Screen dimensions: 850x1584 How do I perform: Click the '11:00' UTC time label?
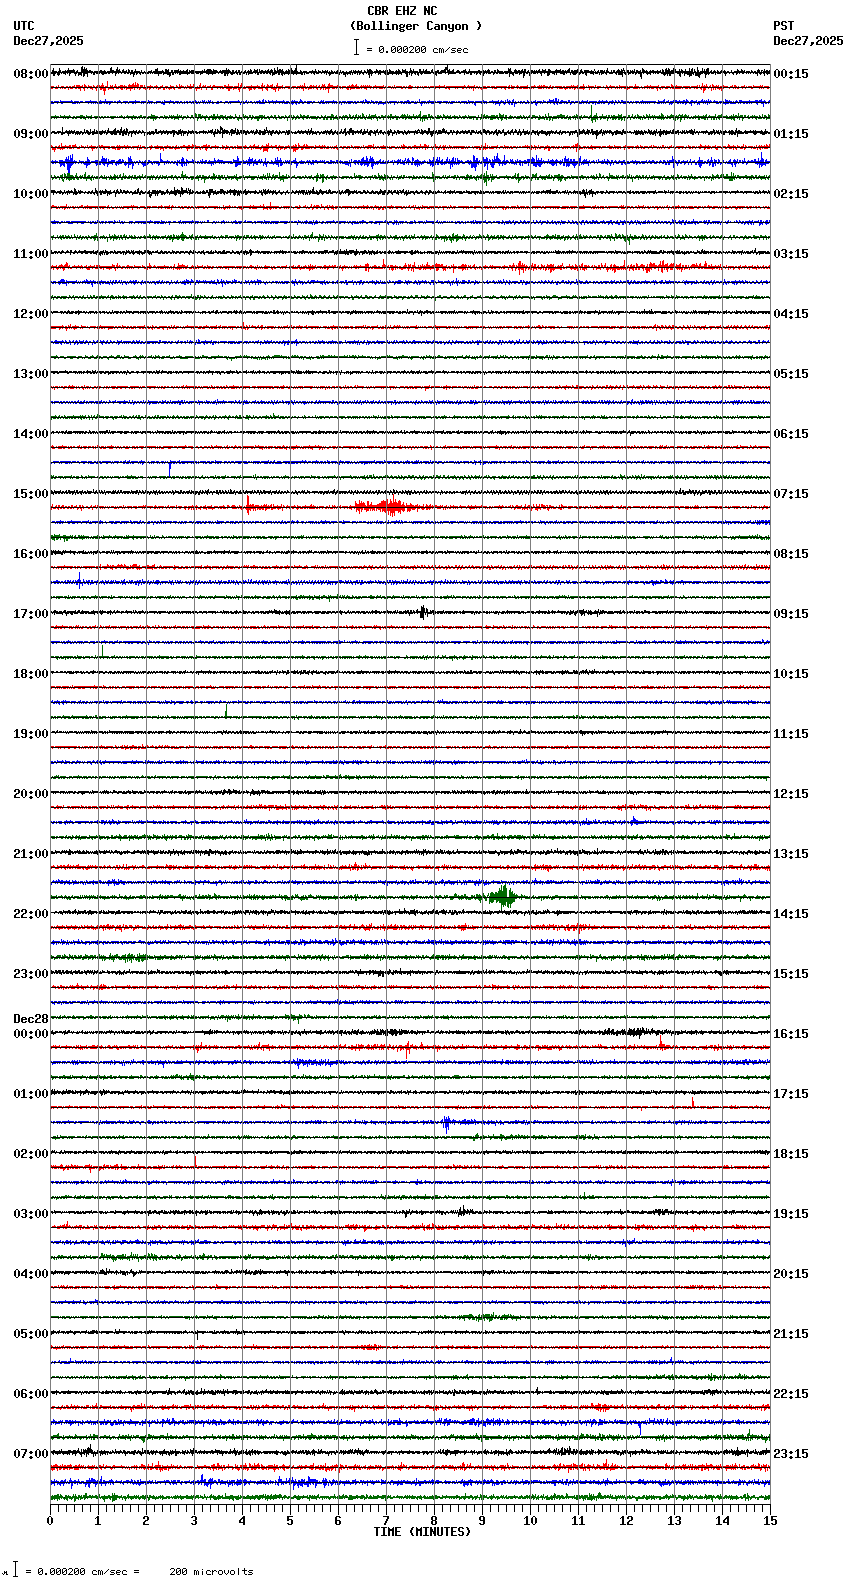tap(31, 254)
